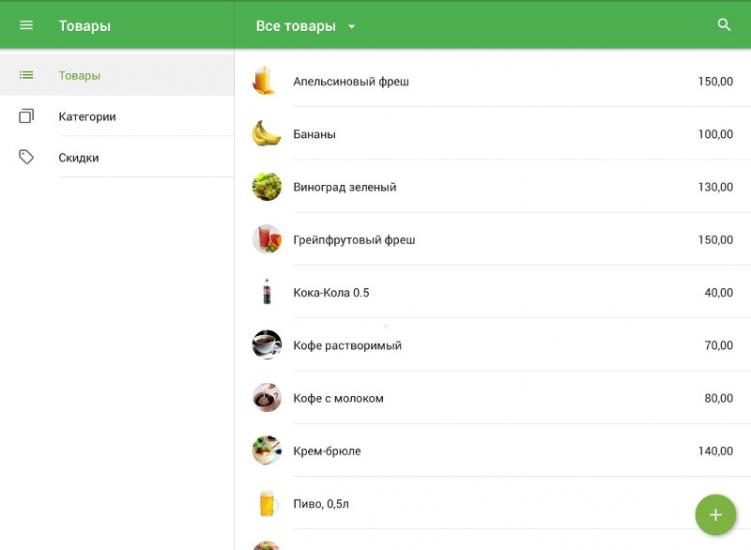Open the Грейпфрутовый фреш item
The height and width of the screenshot is (550, 751).
(x=492, y=240)
